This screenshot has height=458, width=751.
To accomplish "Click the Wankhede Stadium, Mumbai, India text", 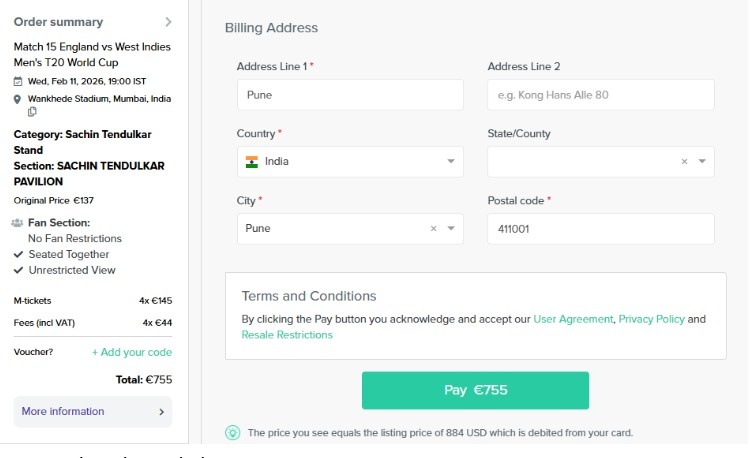I will click(99, 99).
